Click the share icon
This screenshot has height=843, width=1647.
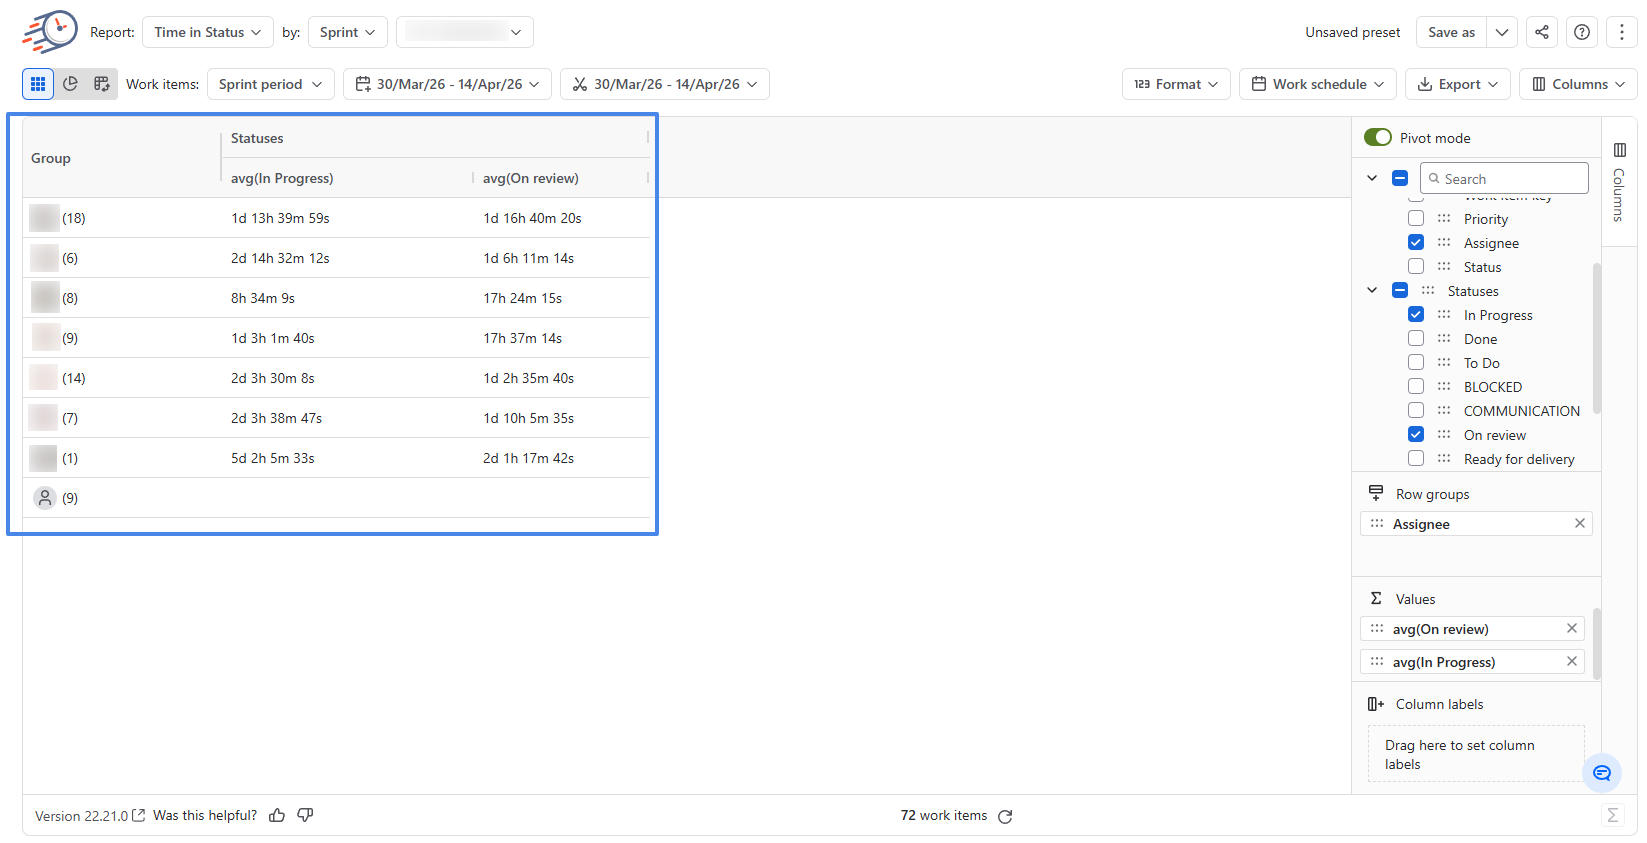point(1542,32)
